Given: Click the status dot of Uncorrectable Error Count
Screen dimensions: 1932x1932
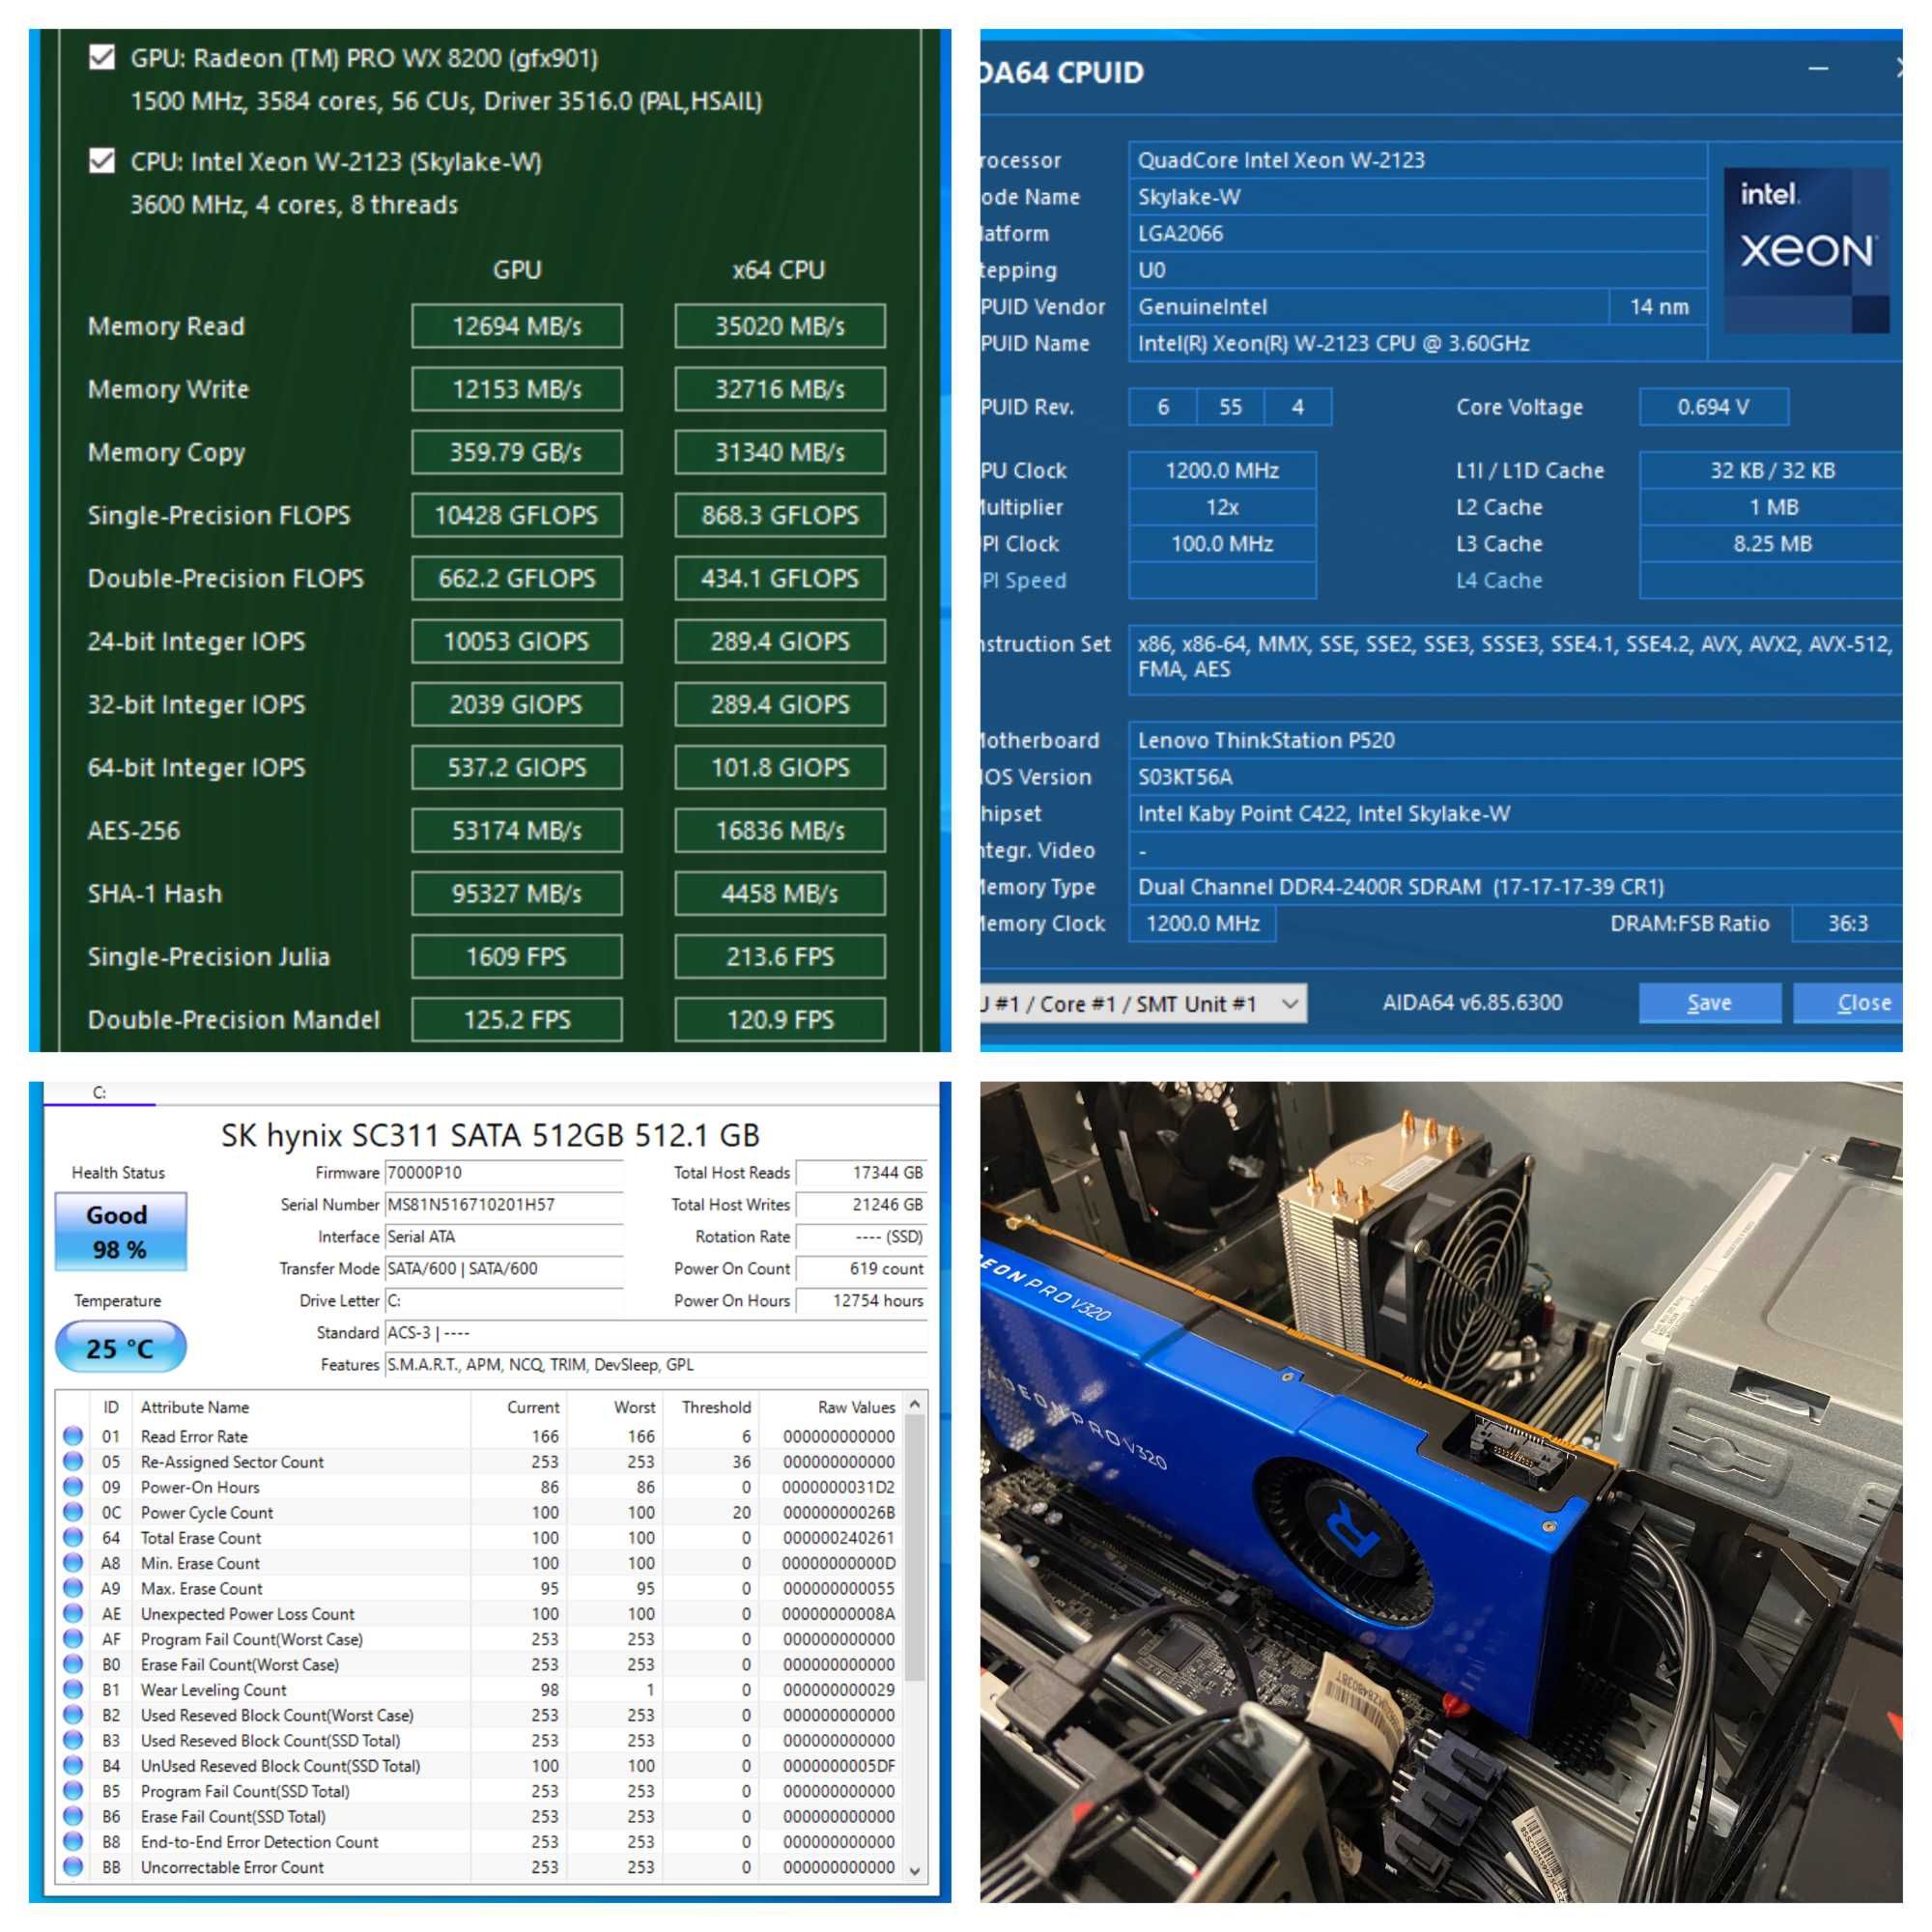Looking at the screenshot, I should click(73, 1866).
